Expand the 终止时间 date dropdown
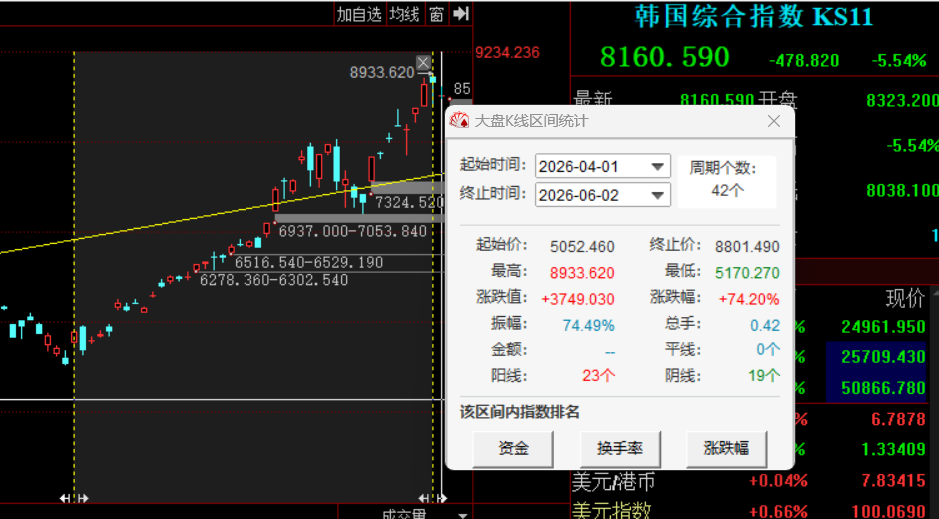The width and height of the screenshot is (939, 519). coord(658,195)
